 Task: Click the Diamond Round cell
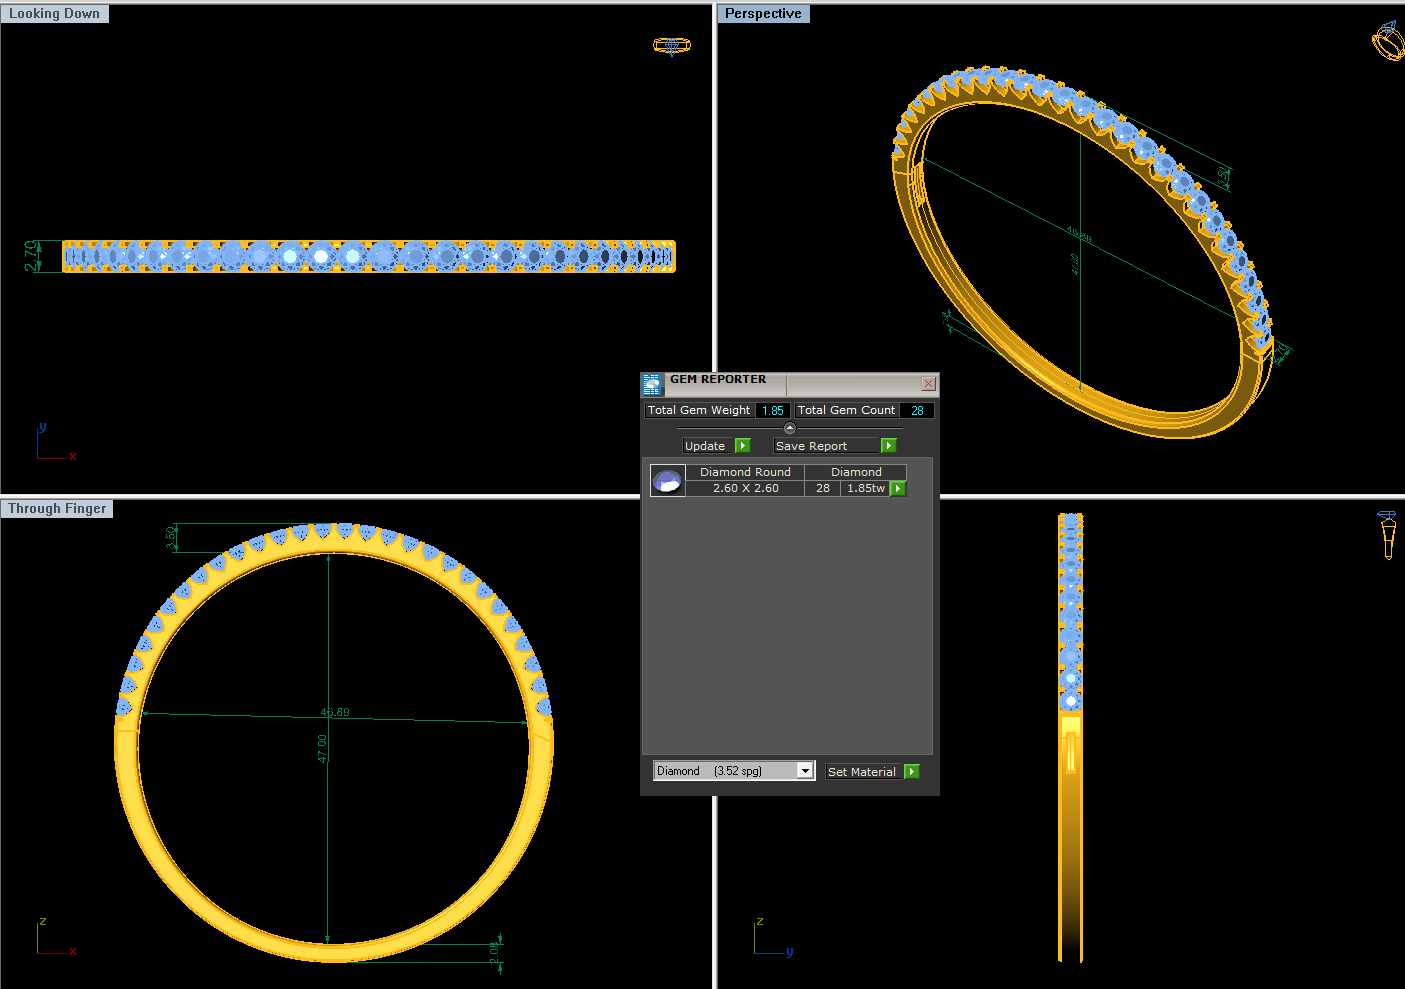[x=745, y=472]
